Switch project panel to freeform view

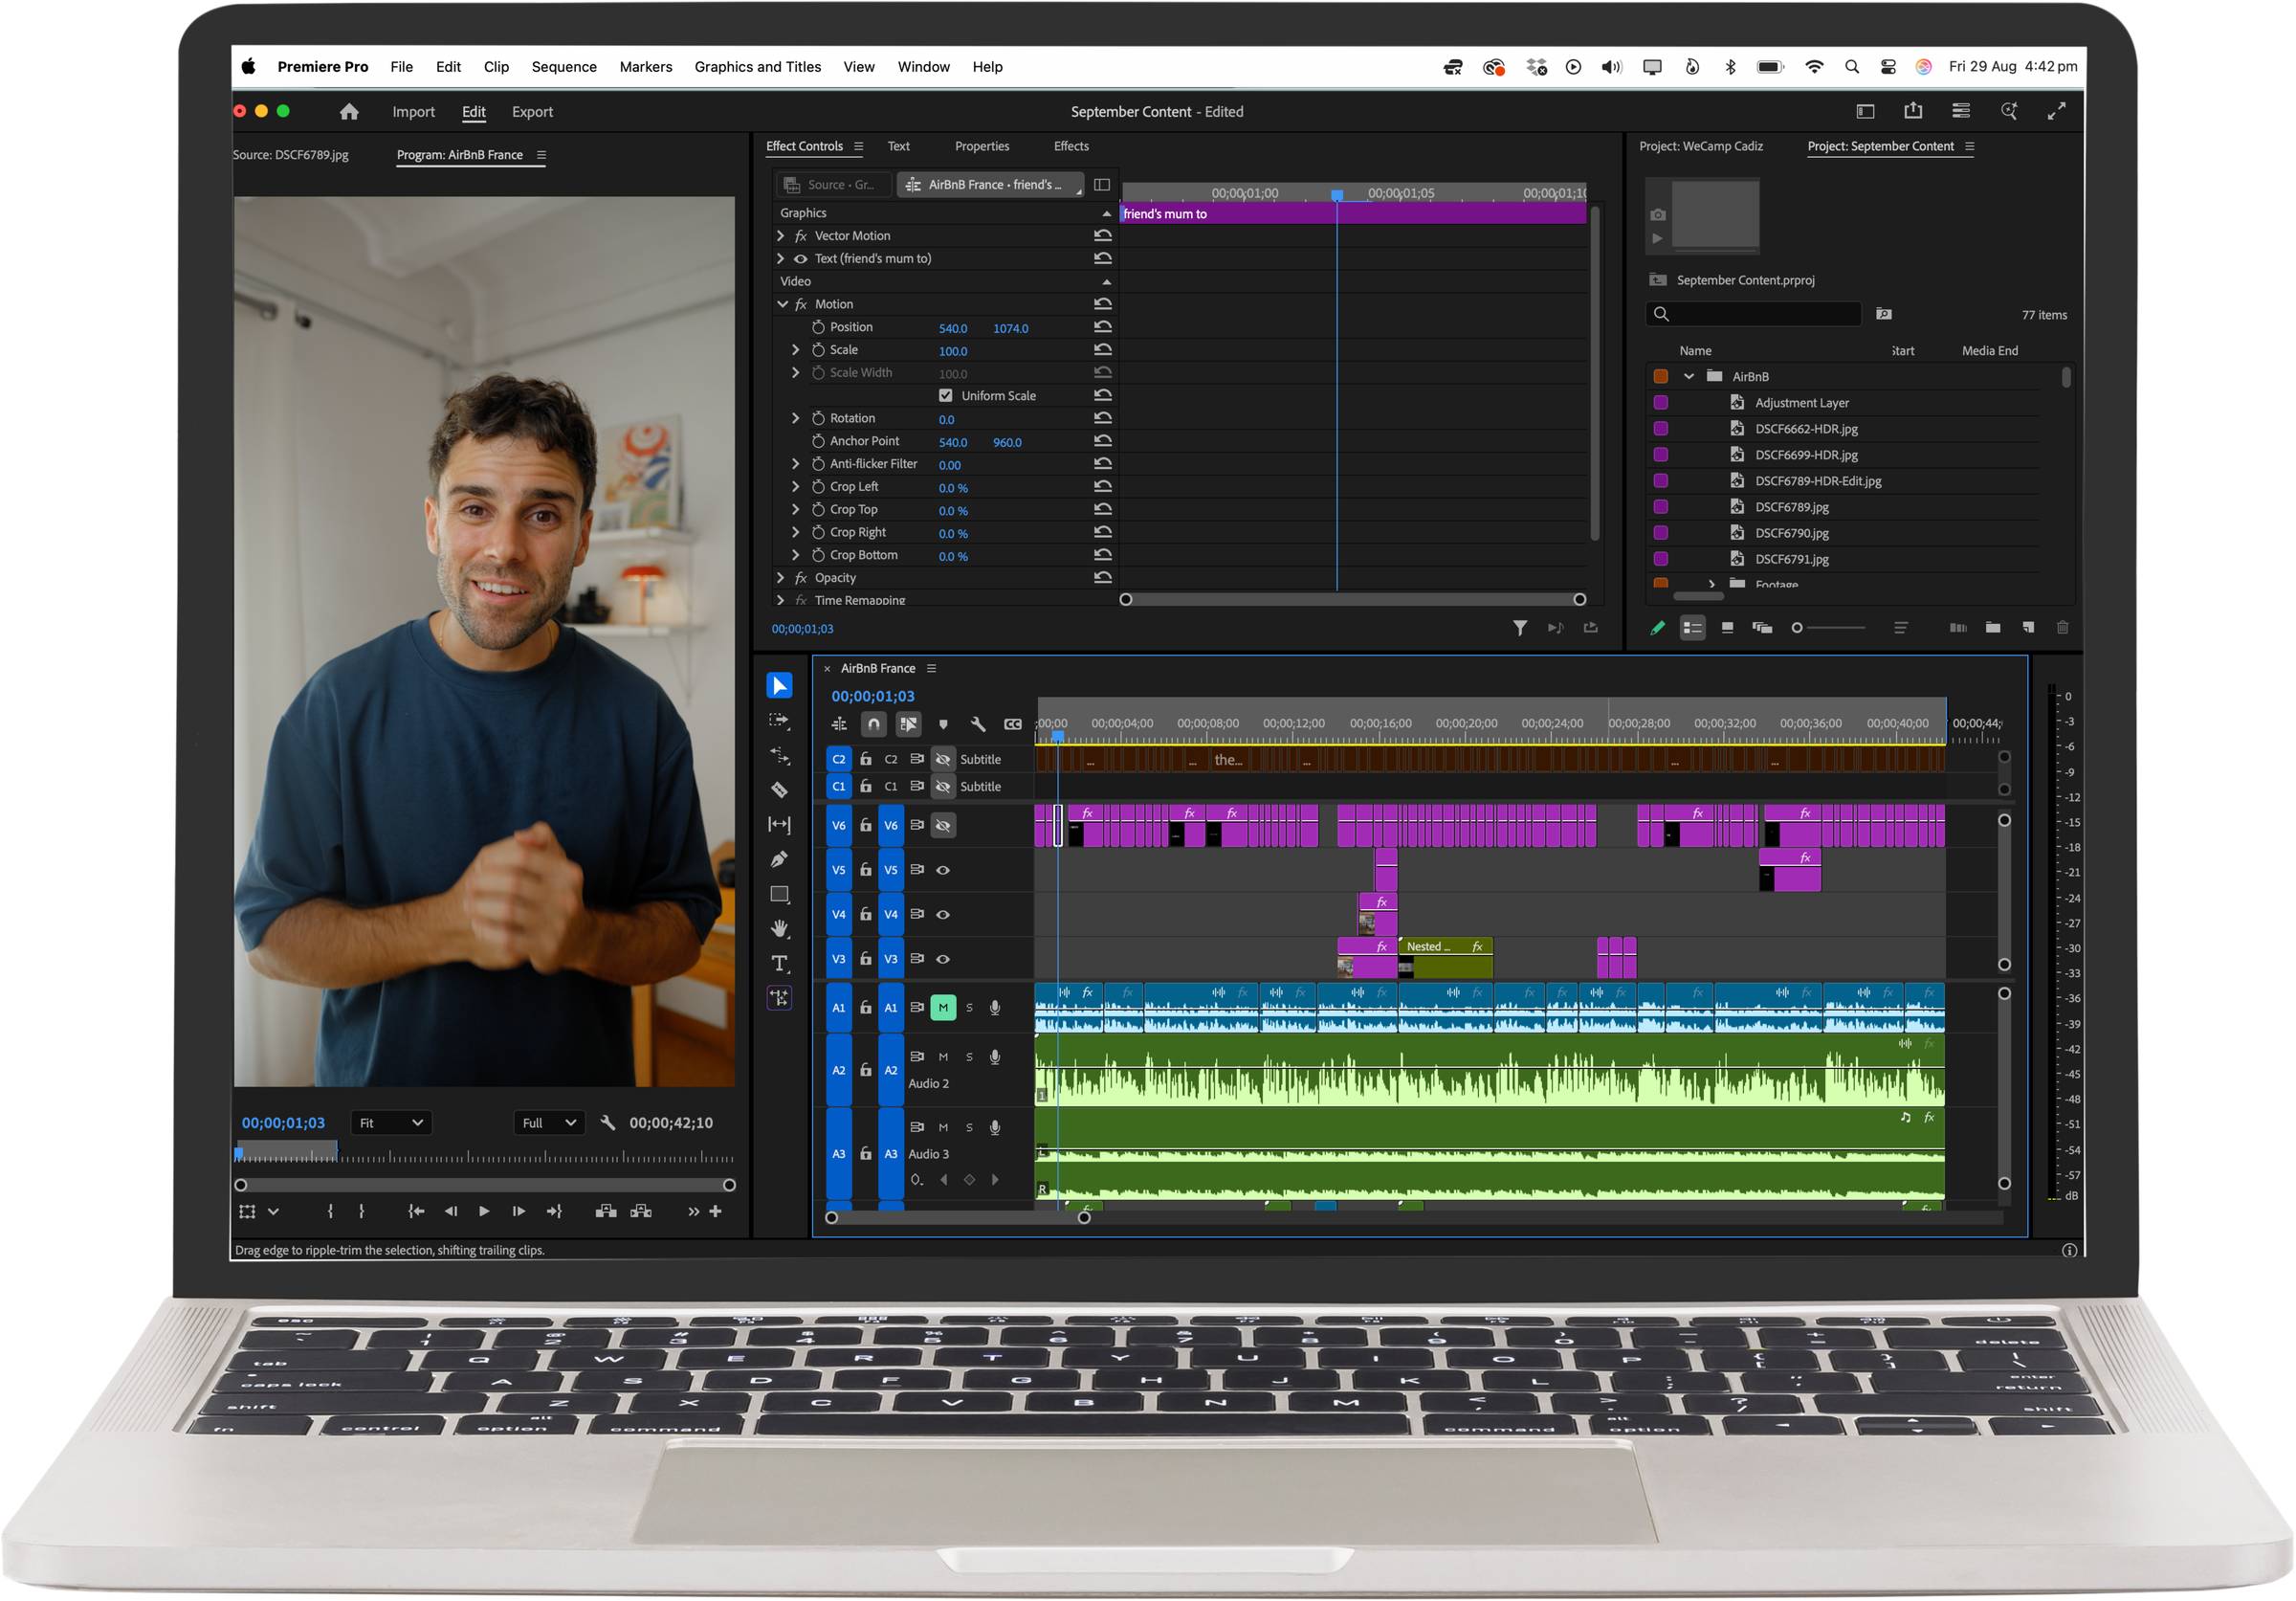(x=1762, y=627)
